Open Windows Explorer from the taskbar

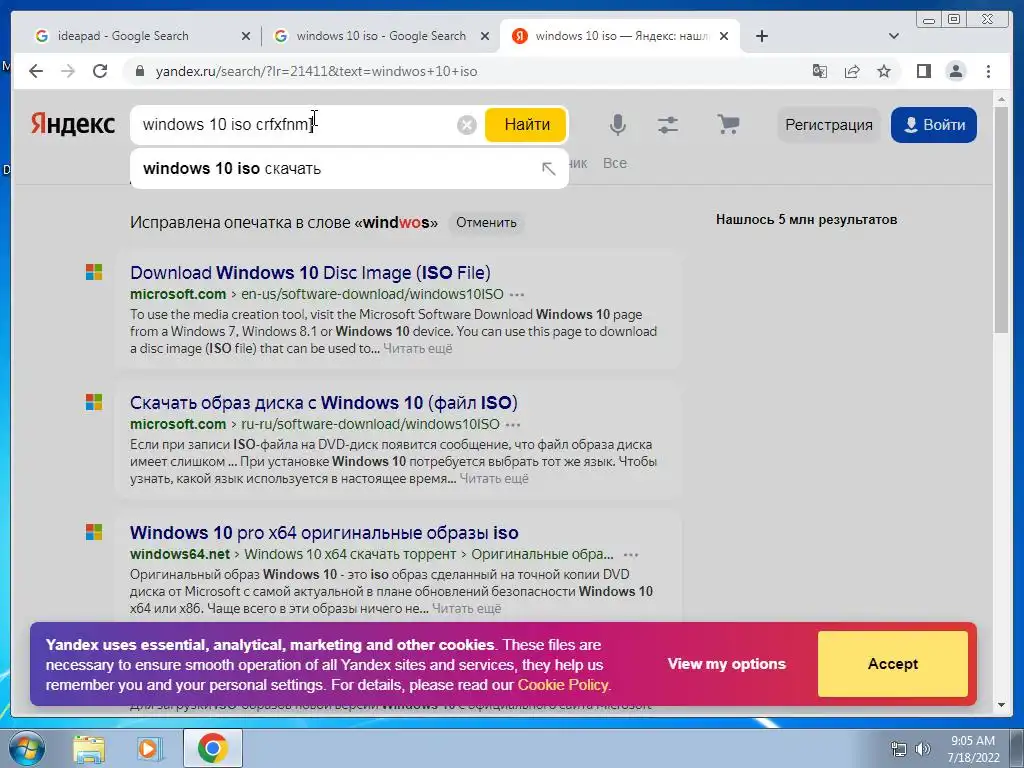[x=88, y=748]
